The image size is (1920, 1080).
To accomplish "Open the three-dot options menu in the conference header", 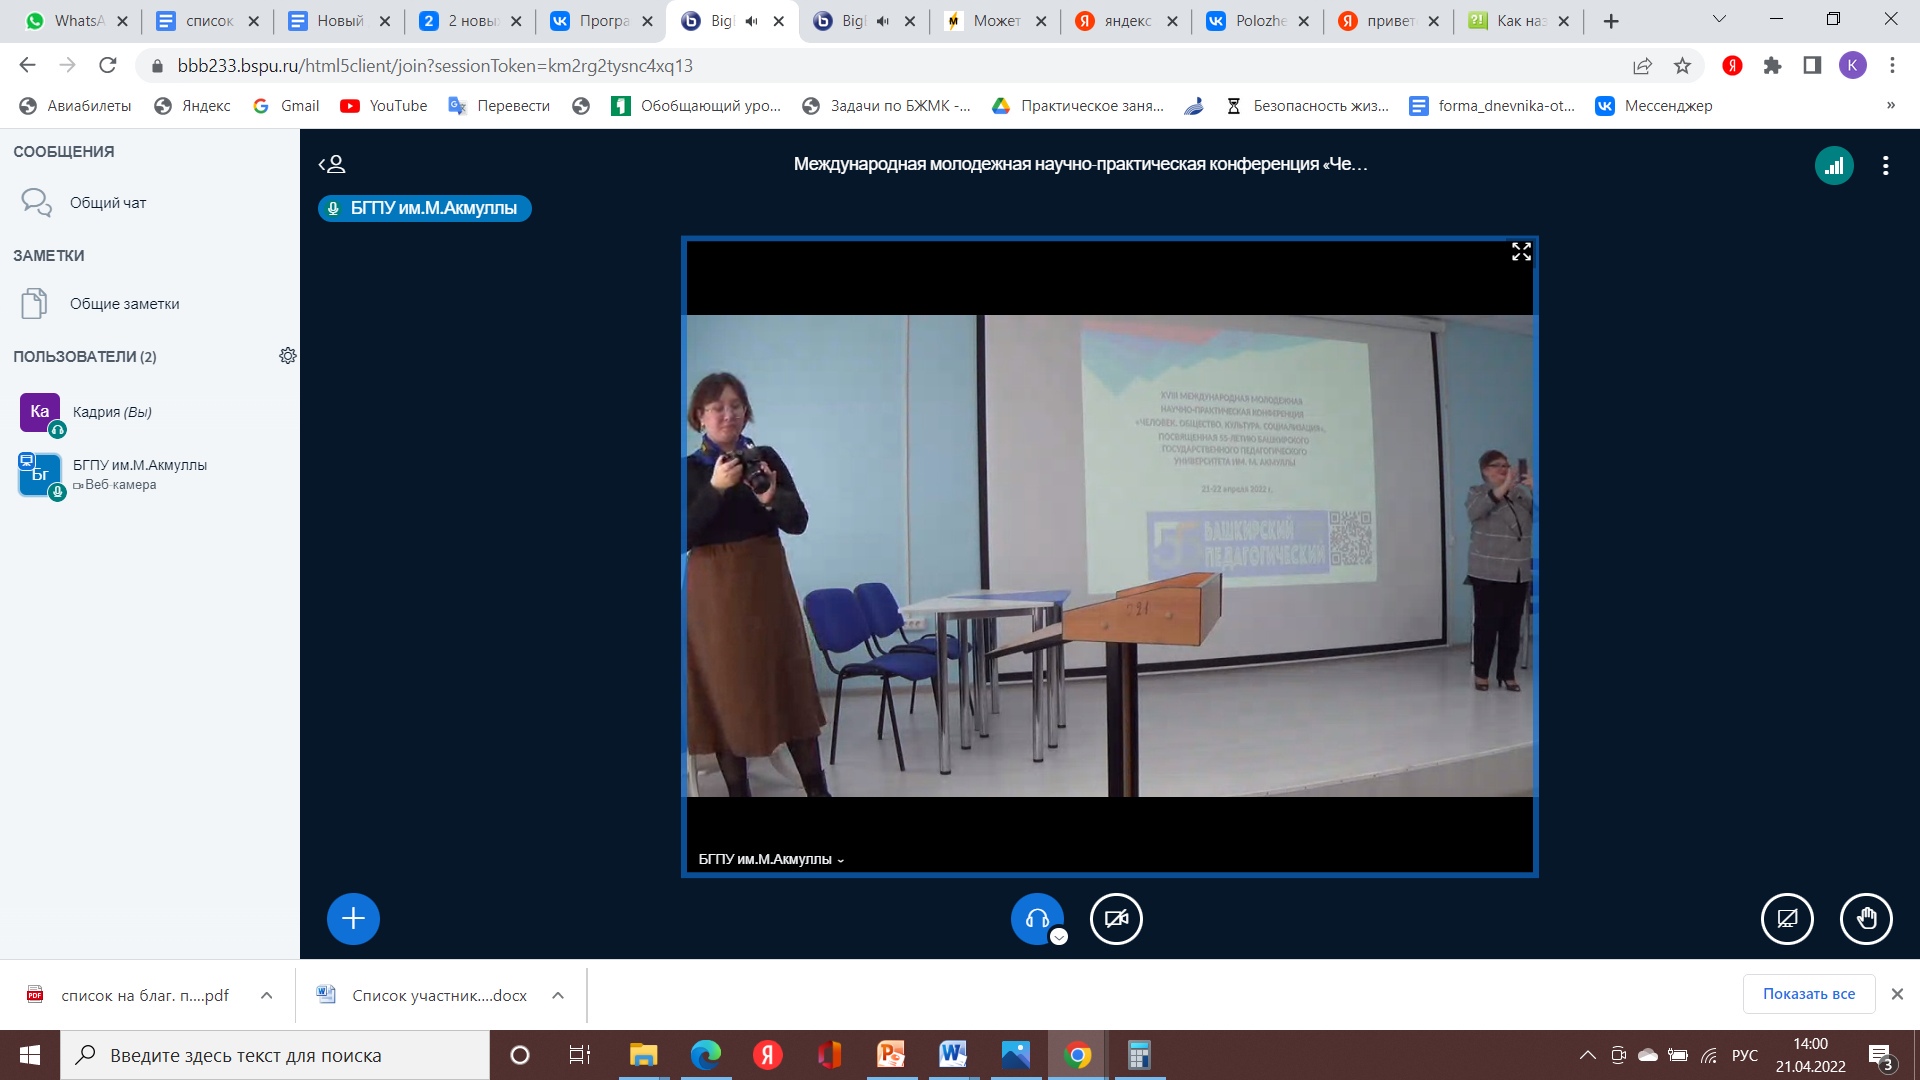I will click(x=1886, y=166).
